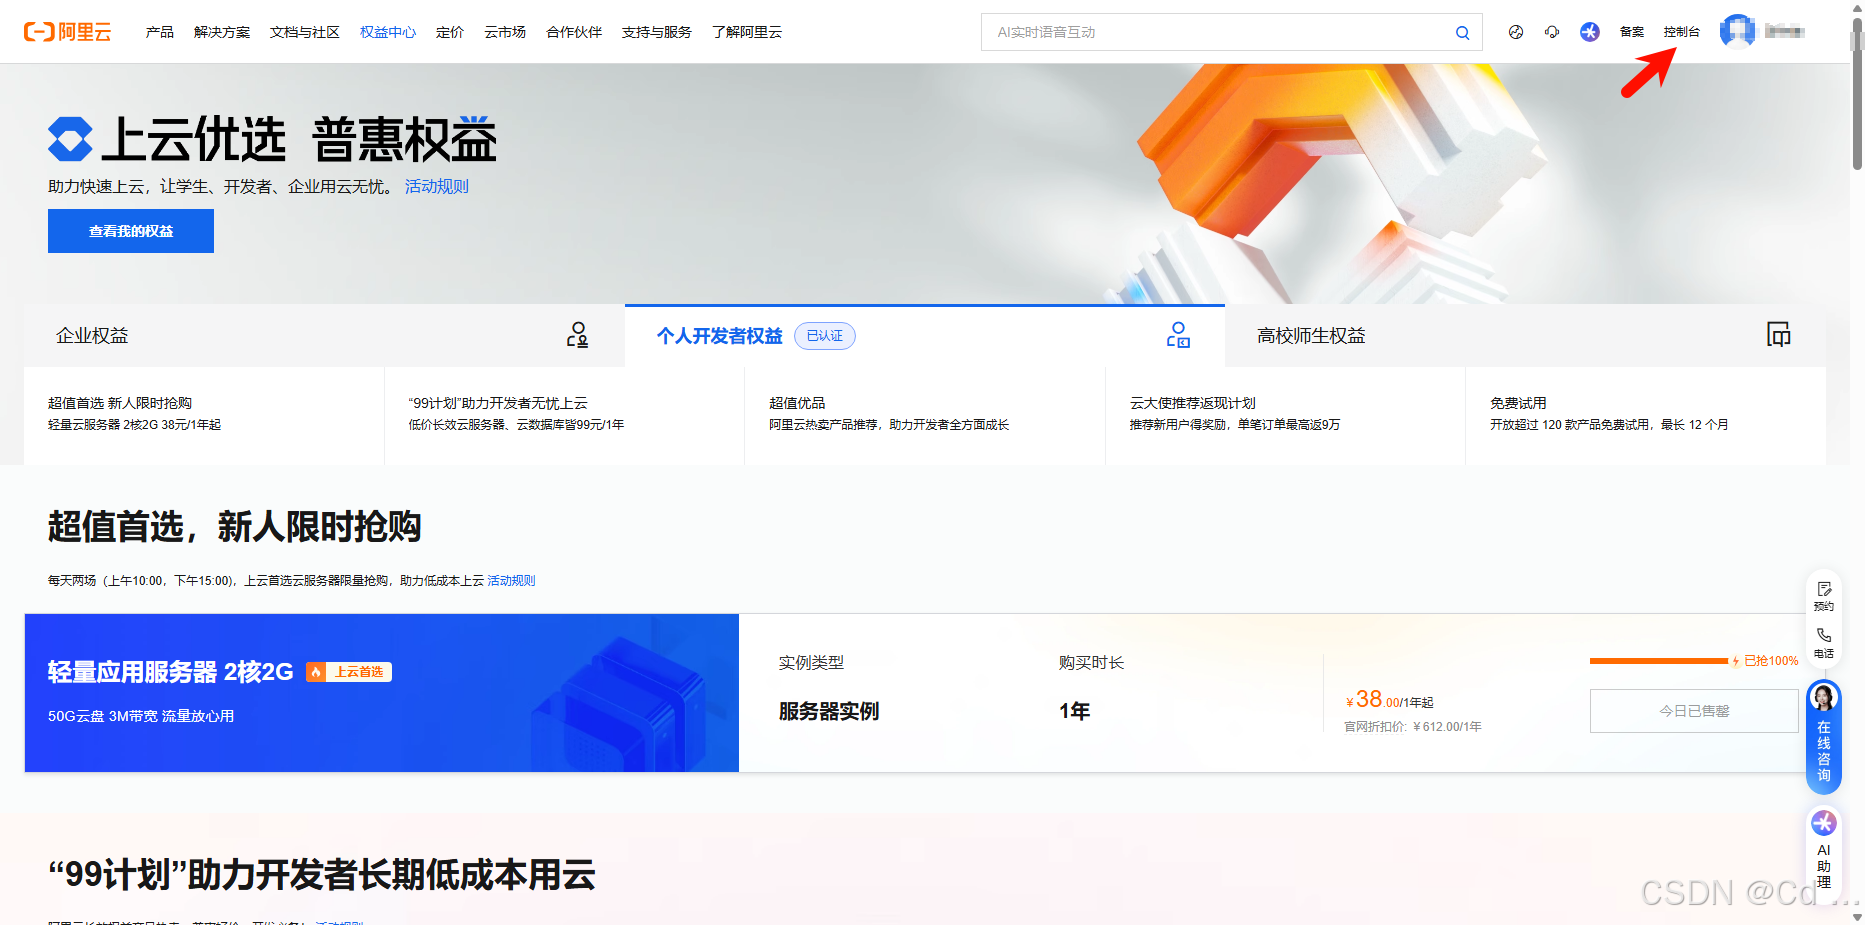The image size is (1865, 925).
Task: Click the 已抢100% orange progress bar
Action: (1659, 661)
